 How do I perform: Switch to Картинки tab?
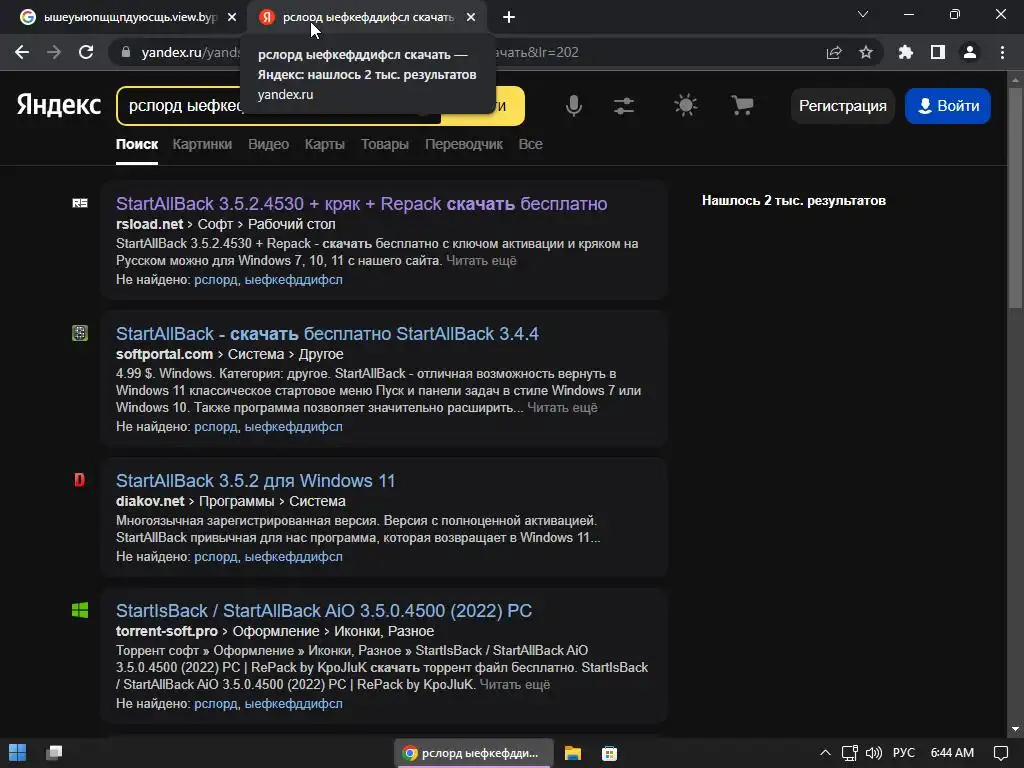[x=202, y=144]
